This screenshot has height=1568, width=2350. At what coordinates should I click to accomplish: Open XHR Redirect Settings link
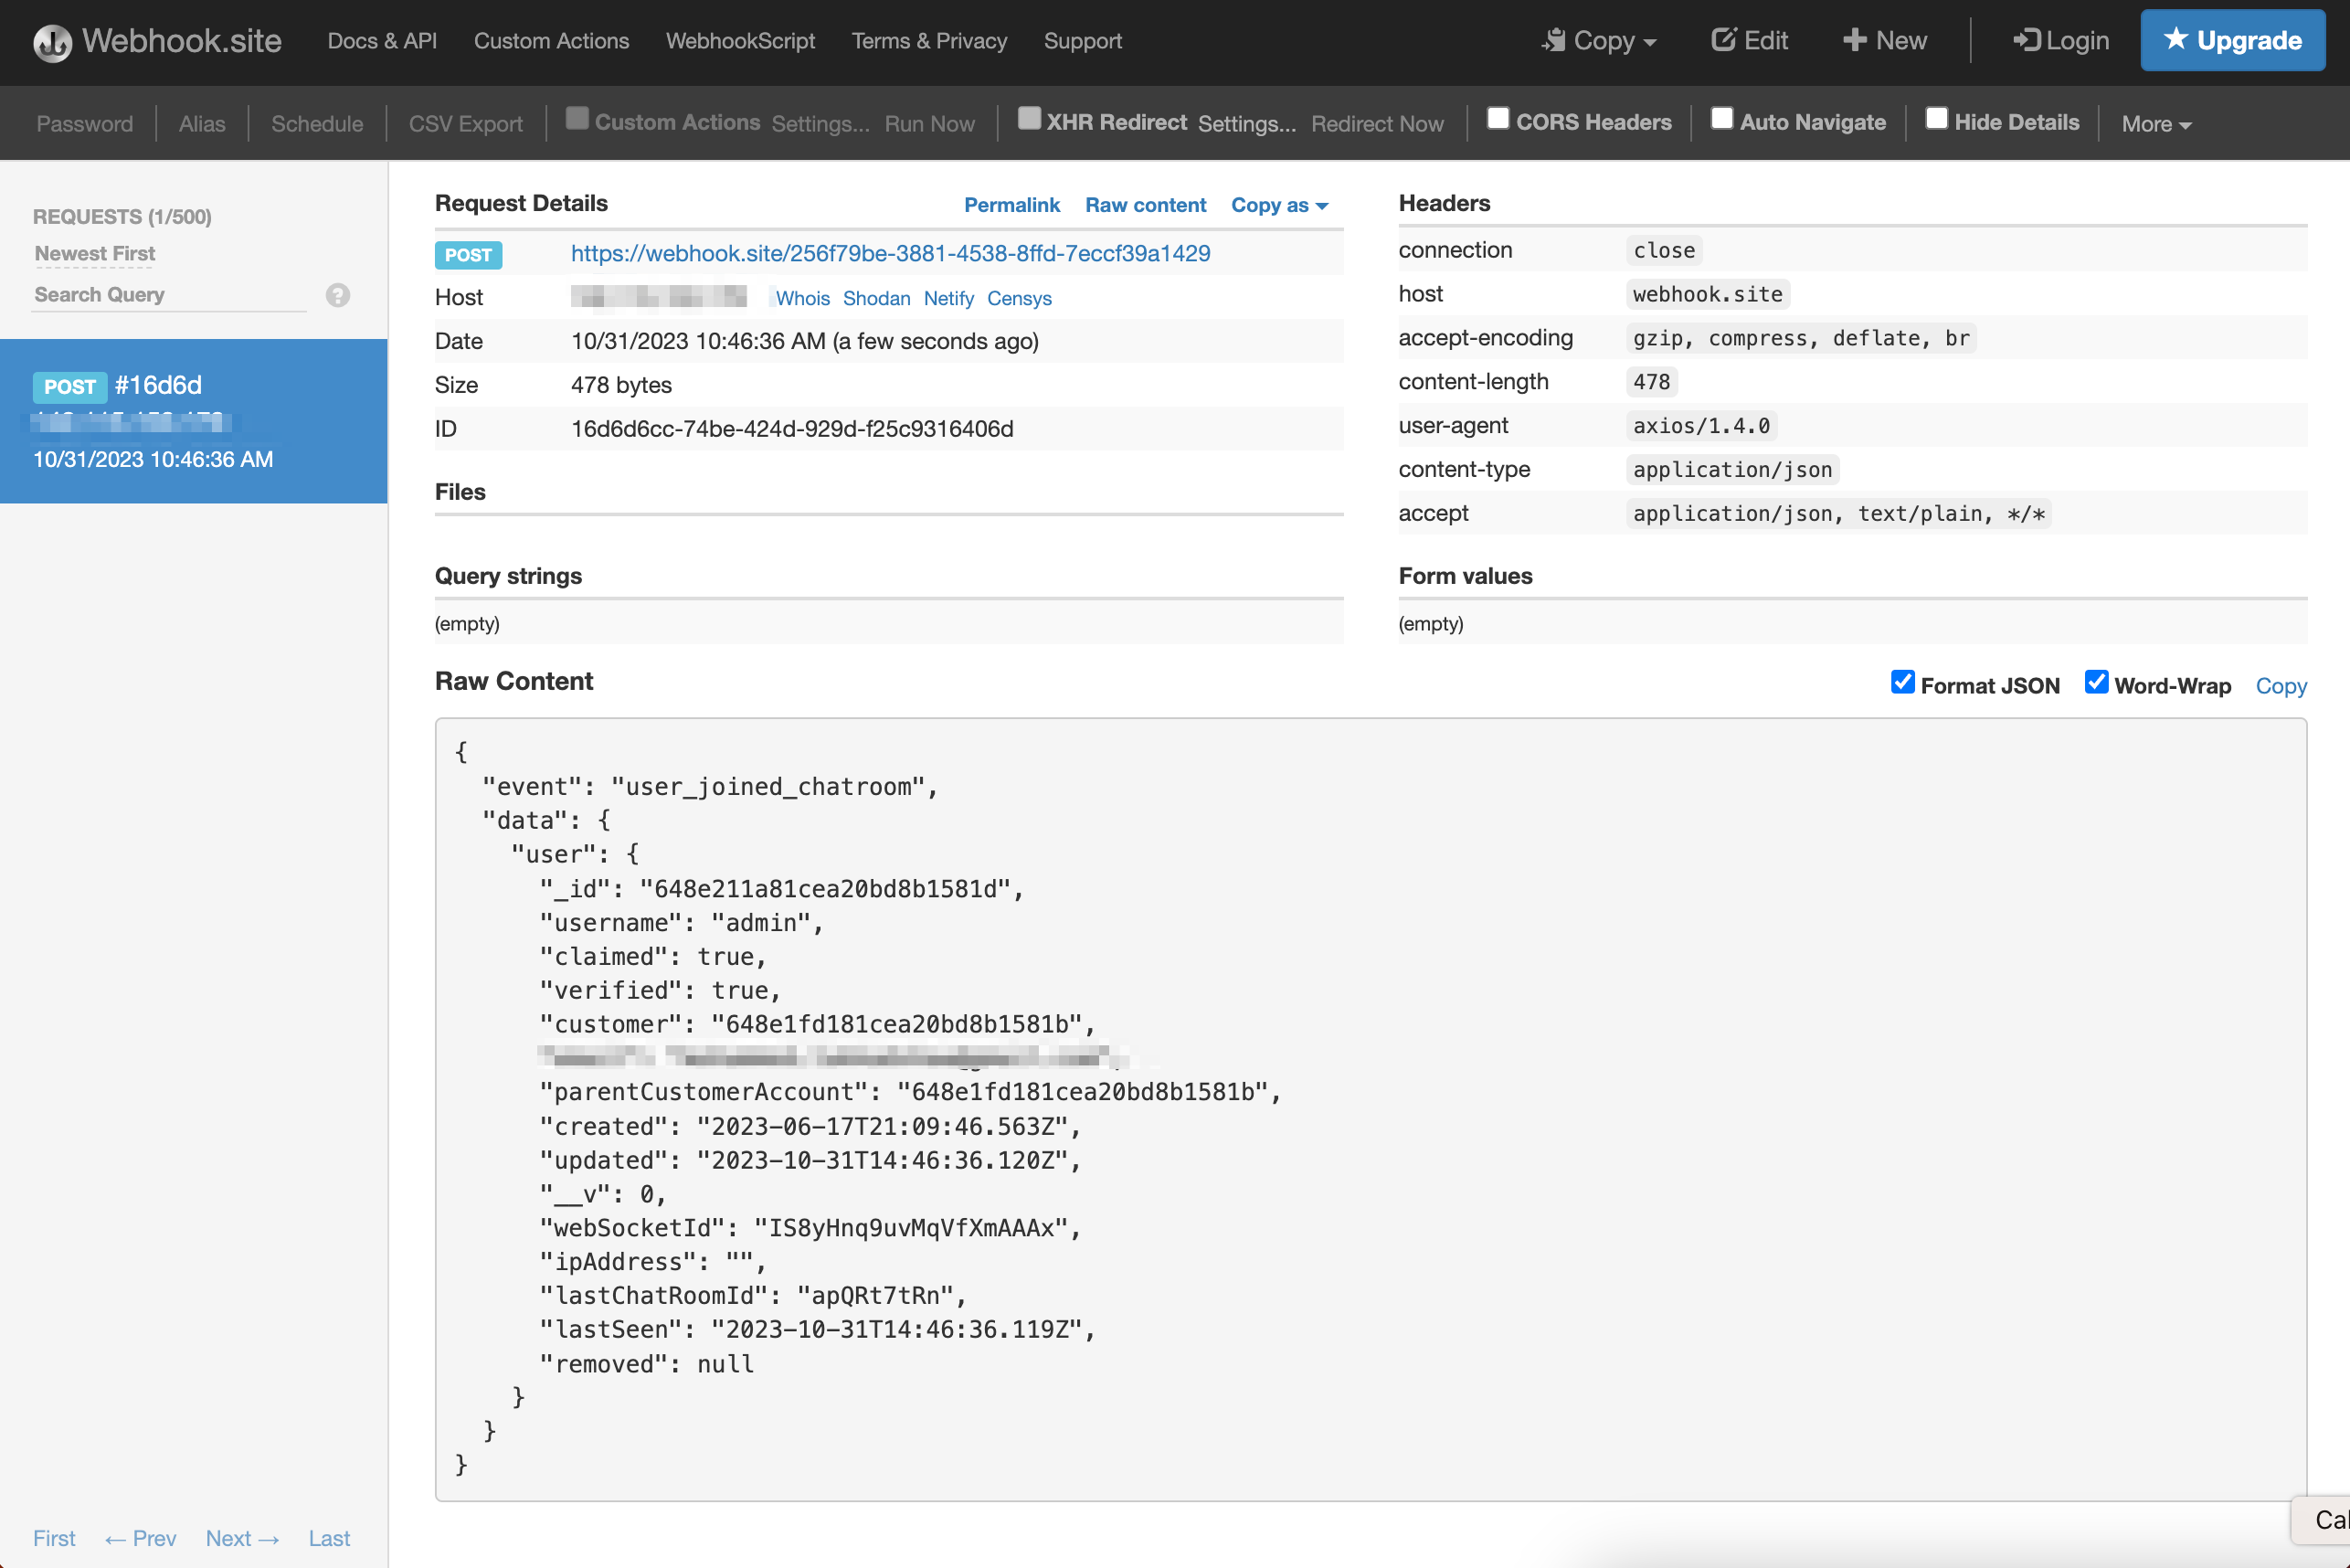[1246, 124]
